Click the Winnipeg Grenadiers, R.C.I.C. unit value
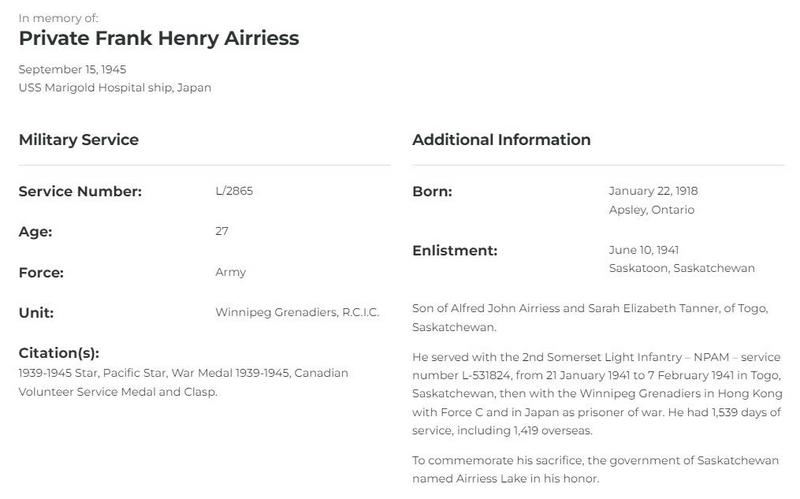The height and width of the screenshot is (499, 800). click(x=297, y=312)
